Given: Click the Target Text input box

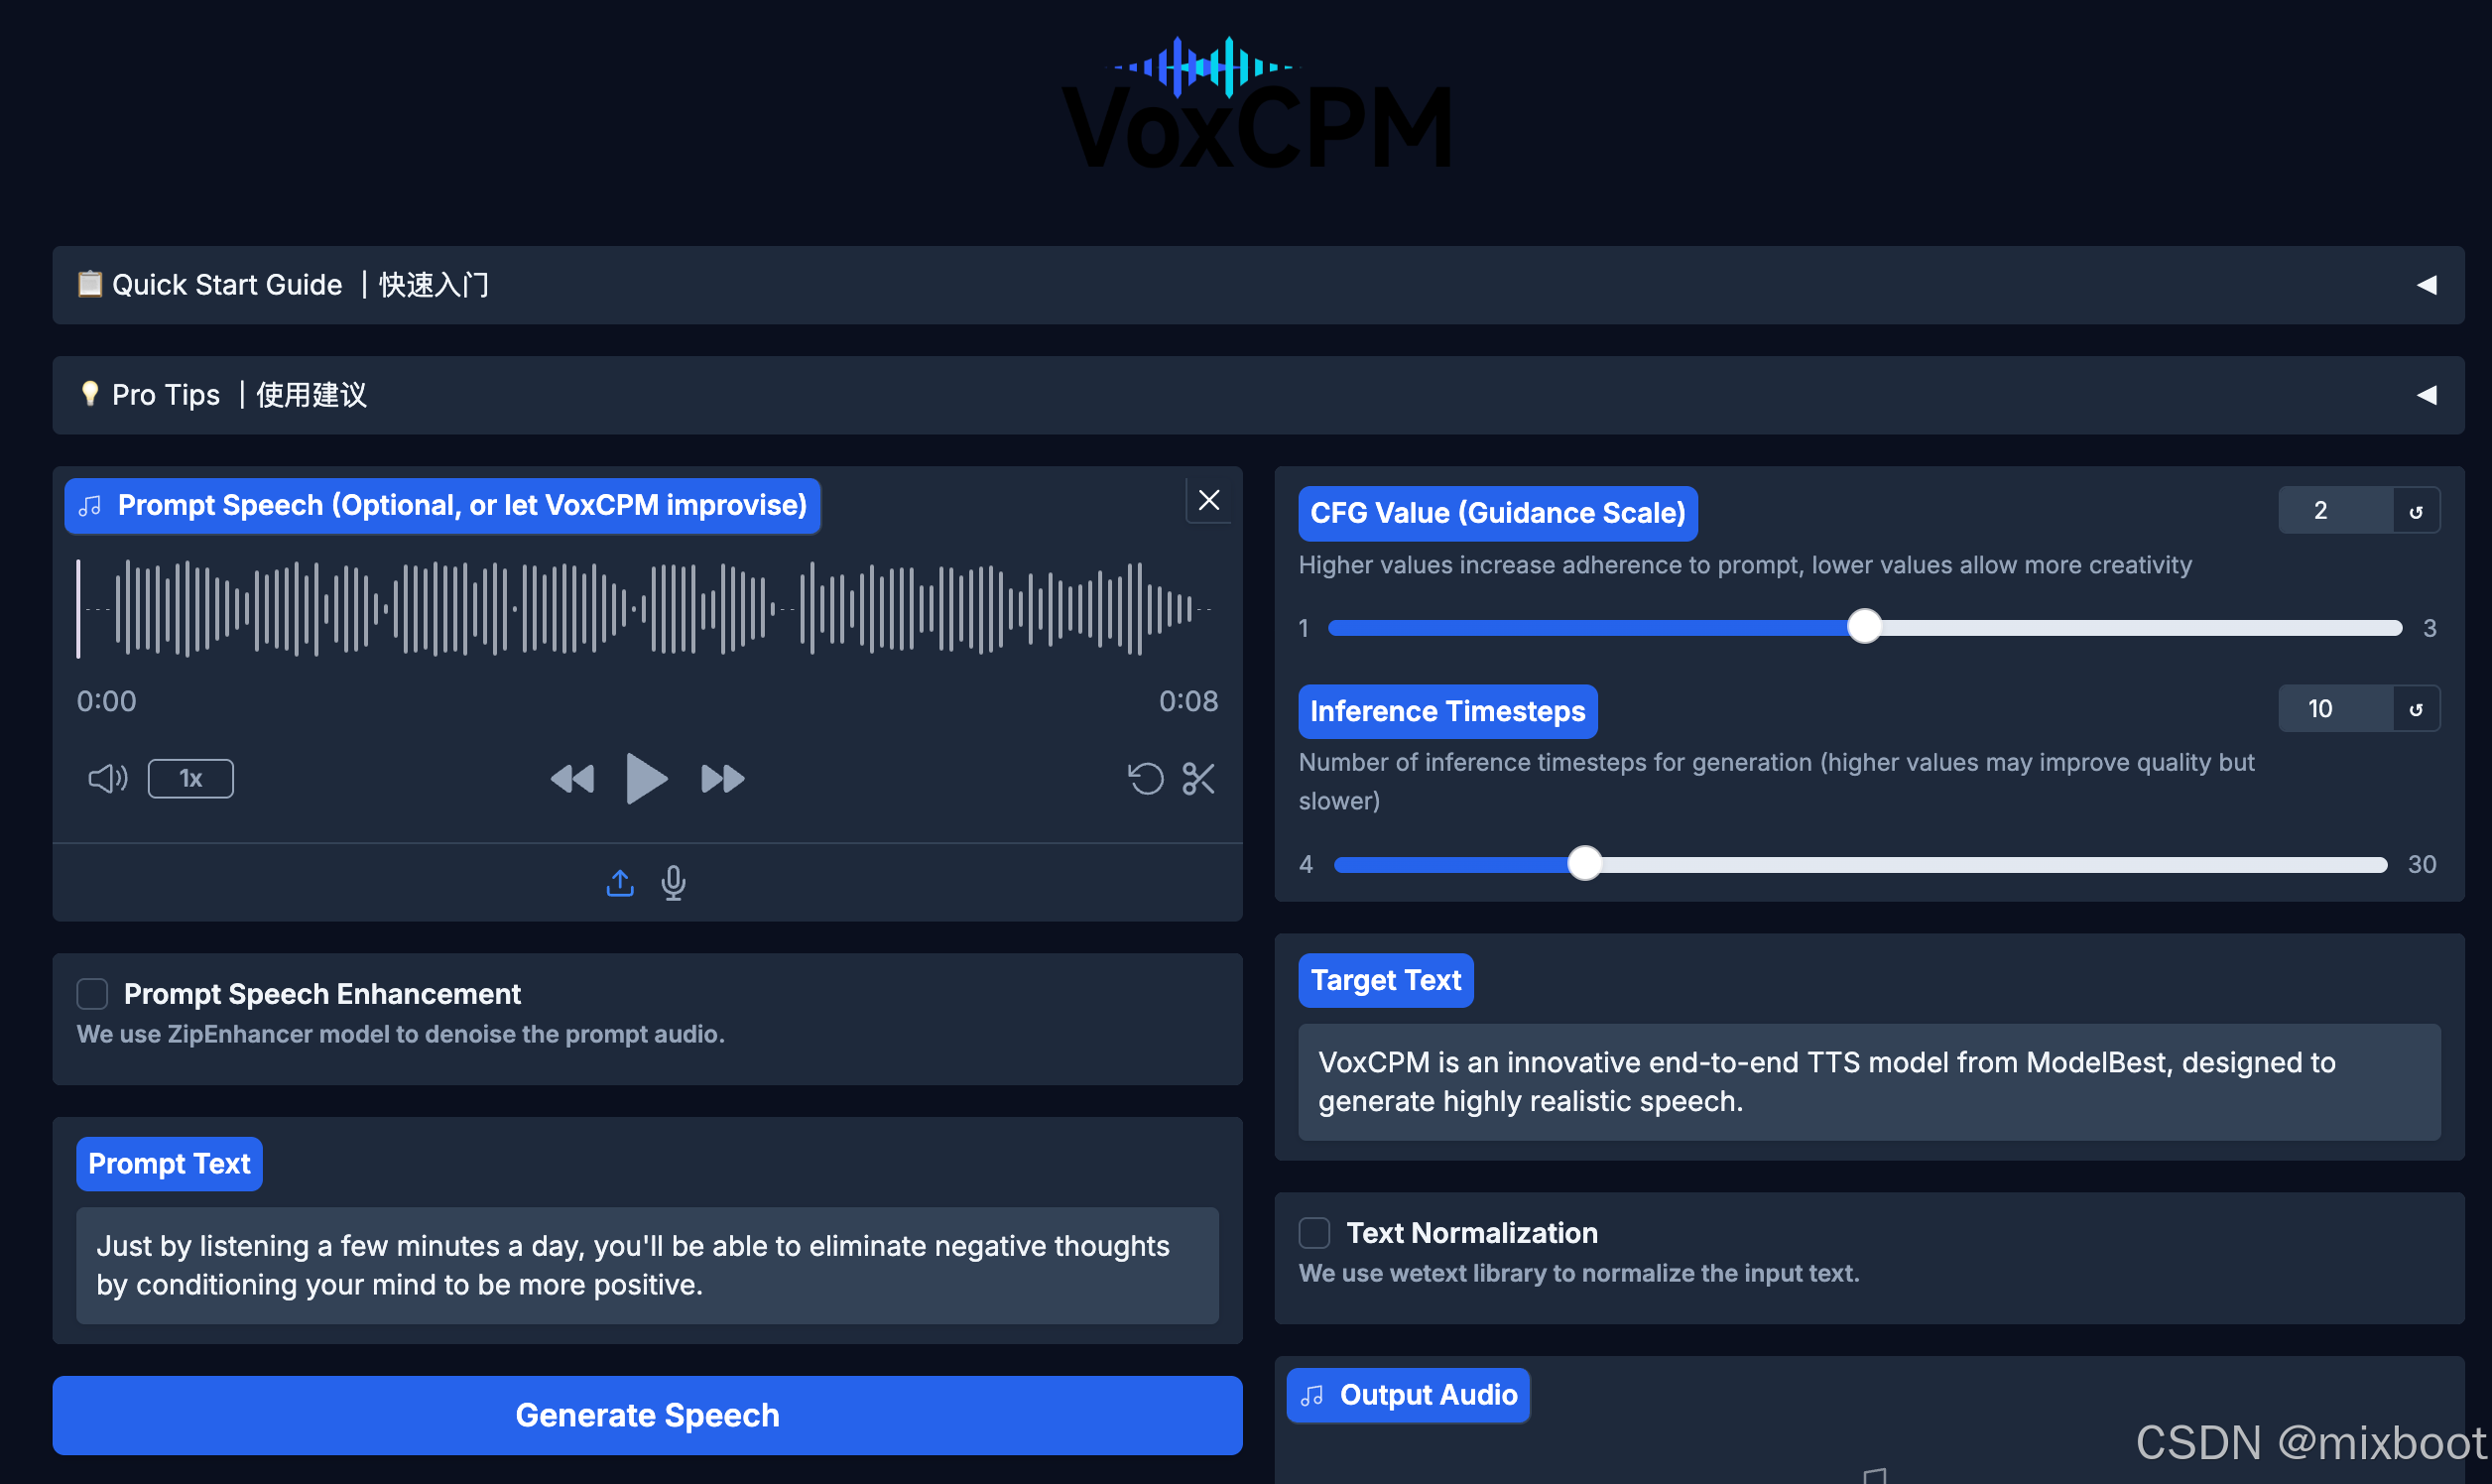Looking at the screenshot, I should 1868,1081.
